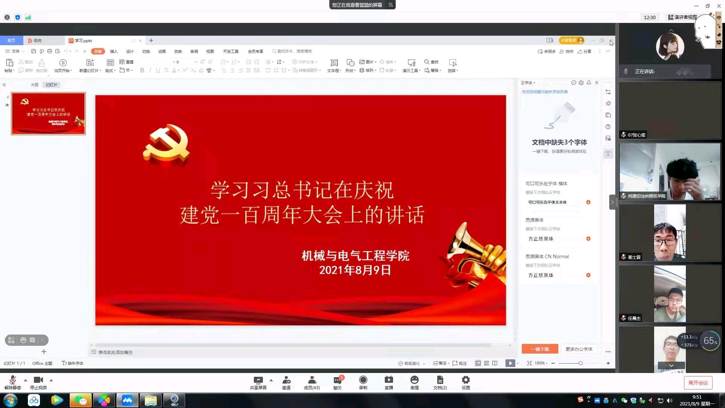This screenshot has height=408, width=725.
Task: Click Format Painter icon in ribbon
Action: pos(42,65)
